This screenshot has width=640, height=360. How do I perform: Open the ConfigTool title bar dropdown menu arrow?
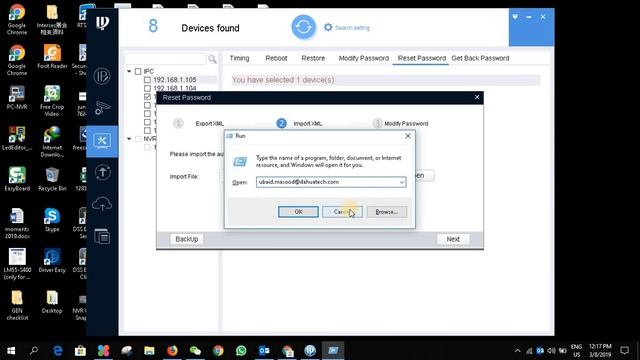tap(515, 17)
